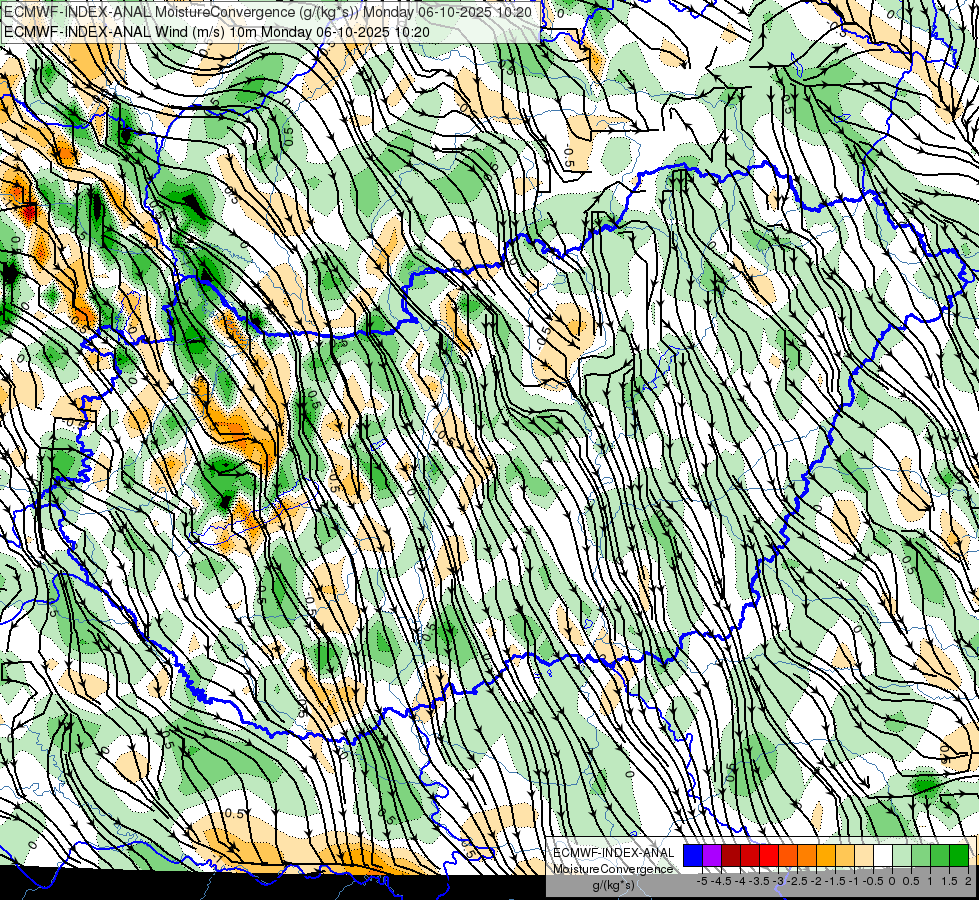The height and width of the screenshot is (900, 979).
Task: Click the legend label ECMWF-INDEX-ANAL
Action: (x=614, y=853)
